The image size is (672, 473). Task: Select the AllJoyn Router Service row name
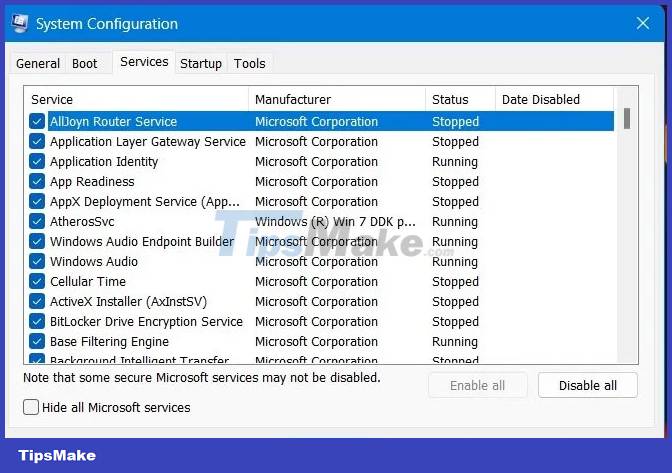pyautogui.click(x=114, y=122)
